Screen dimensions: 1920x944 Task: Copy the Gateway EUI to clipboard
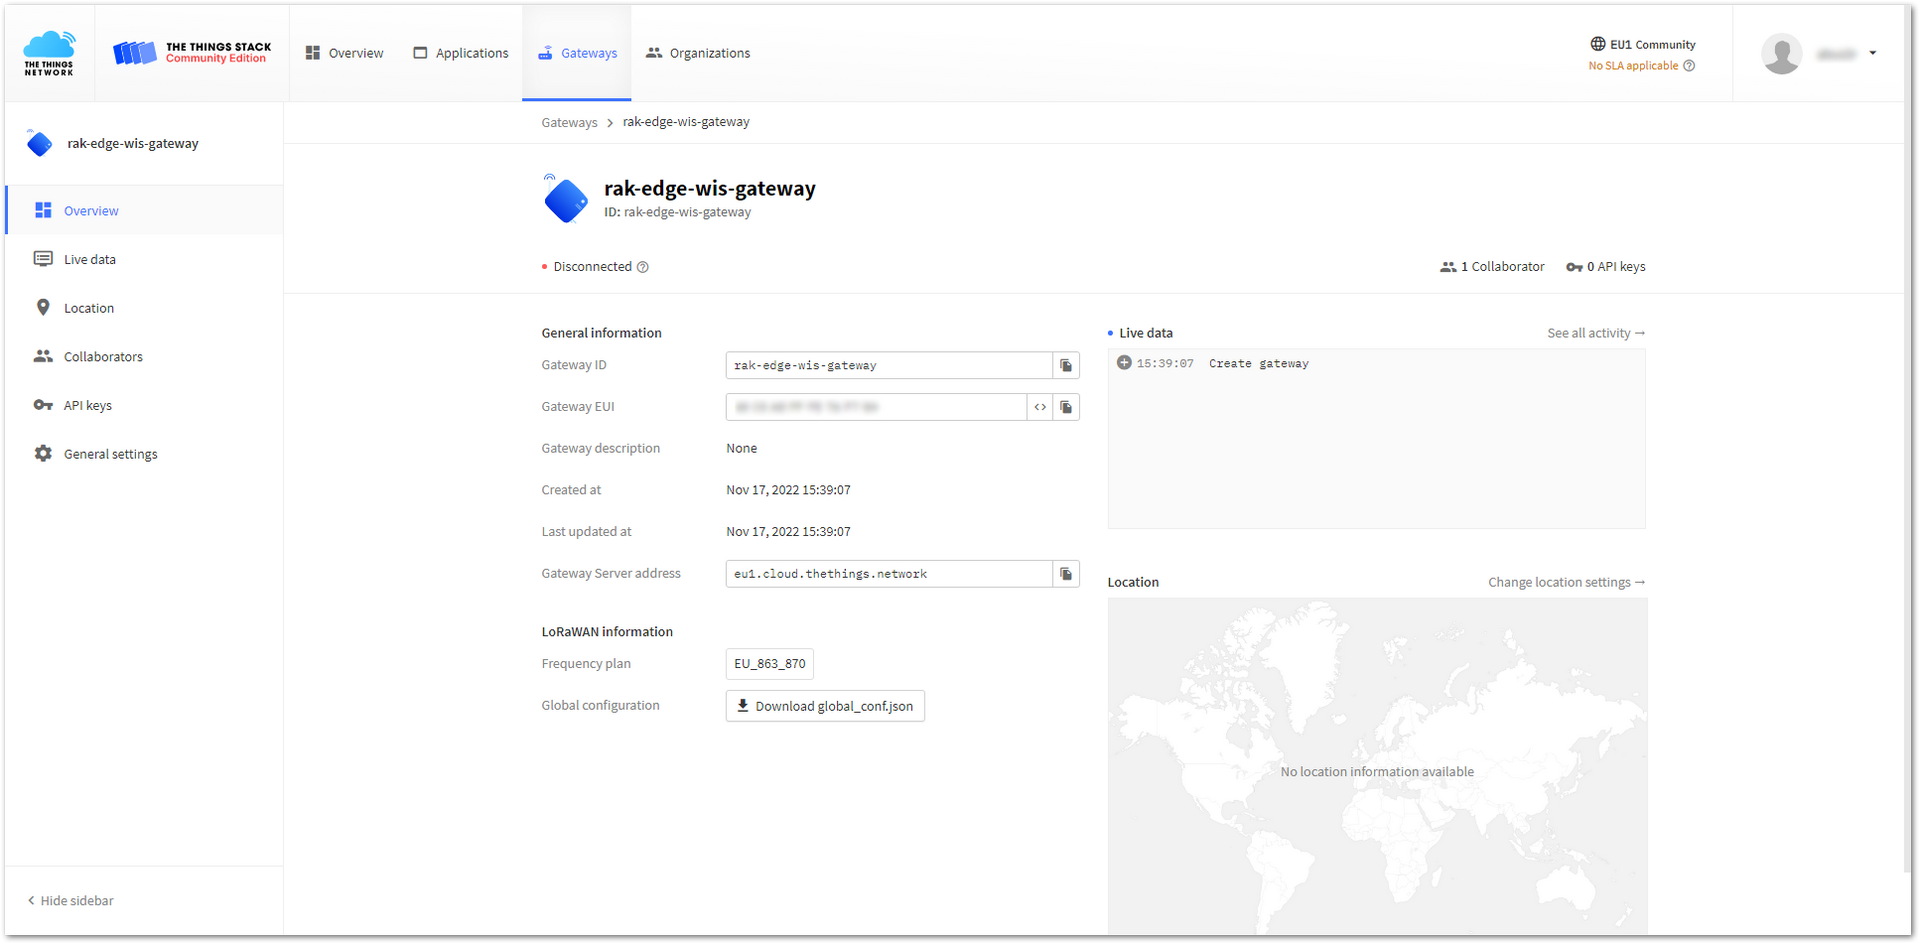tap(1066, 407)
